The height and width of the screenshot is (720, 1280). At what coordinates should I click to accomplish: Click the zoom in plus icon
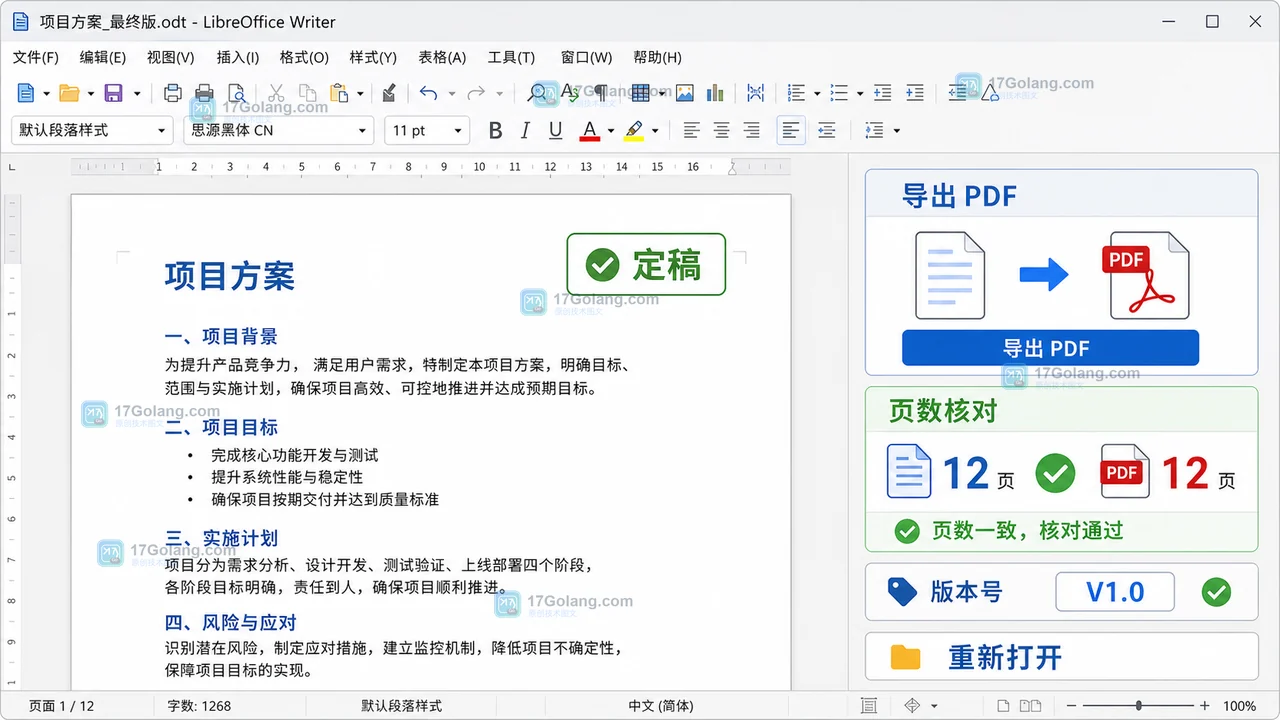[1205, 706]
